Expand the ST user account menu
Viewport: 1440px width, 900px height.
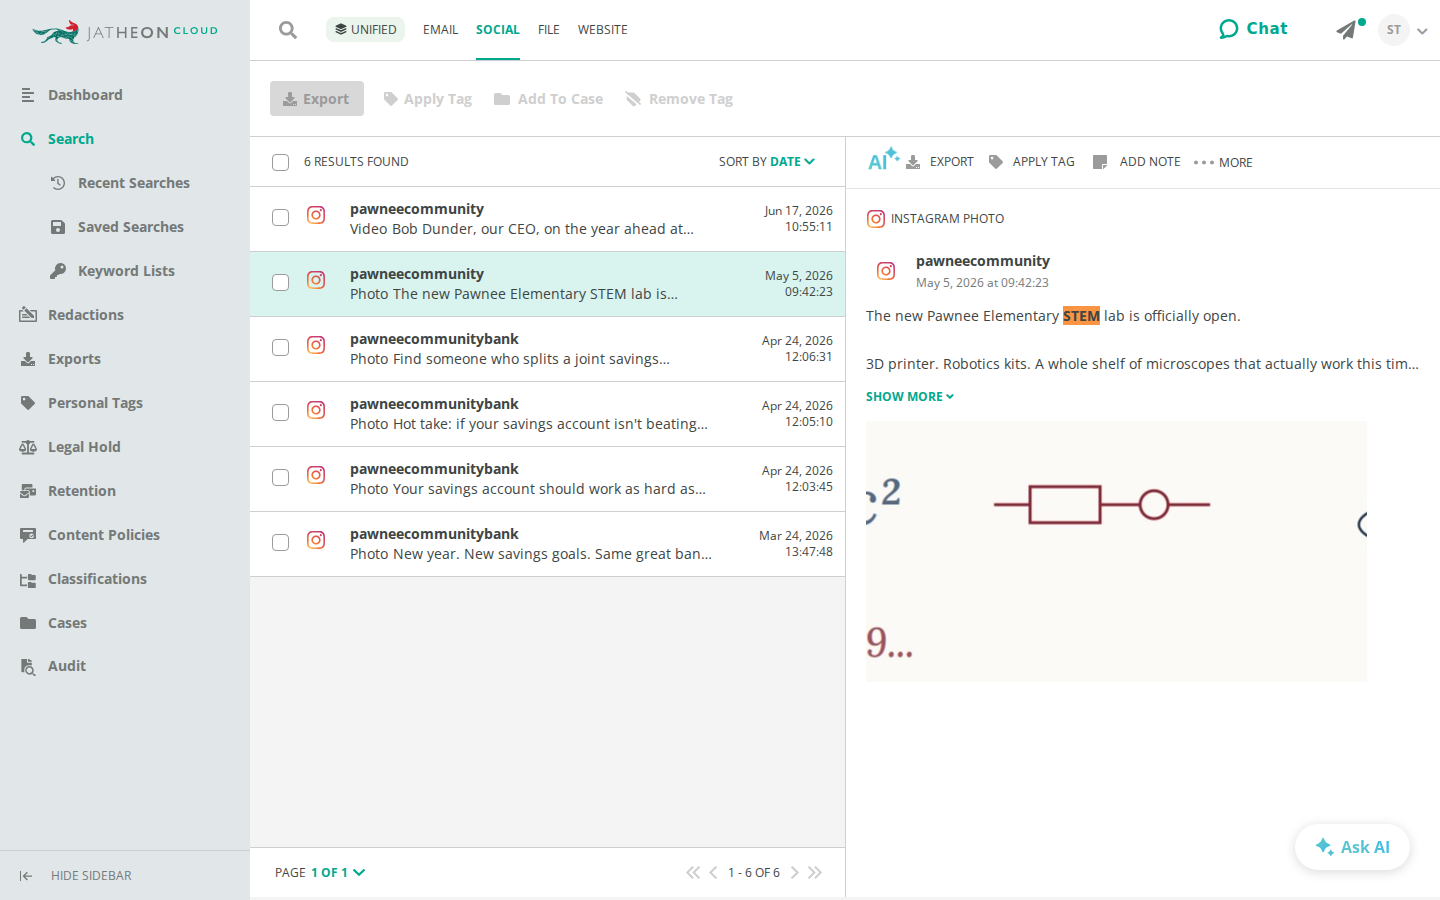tap(1404, 30)
